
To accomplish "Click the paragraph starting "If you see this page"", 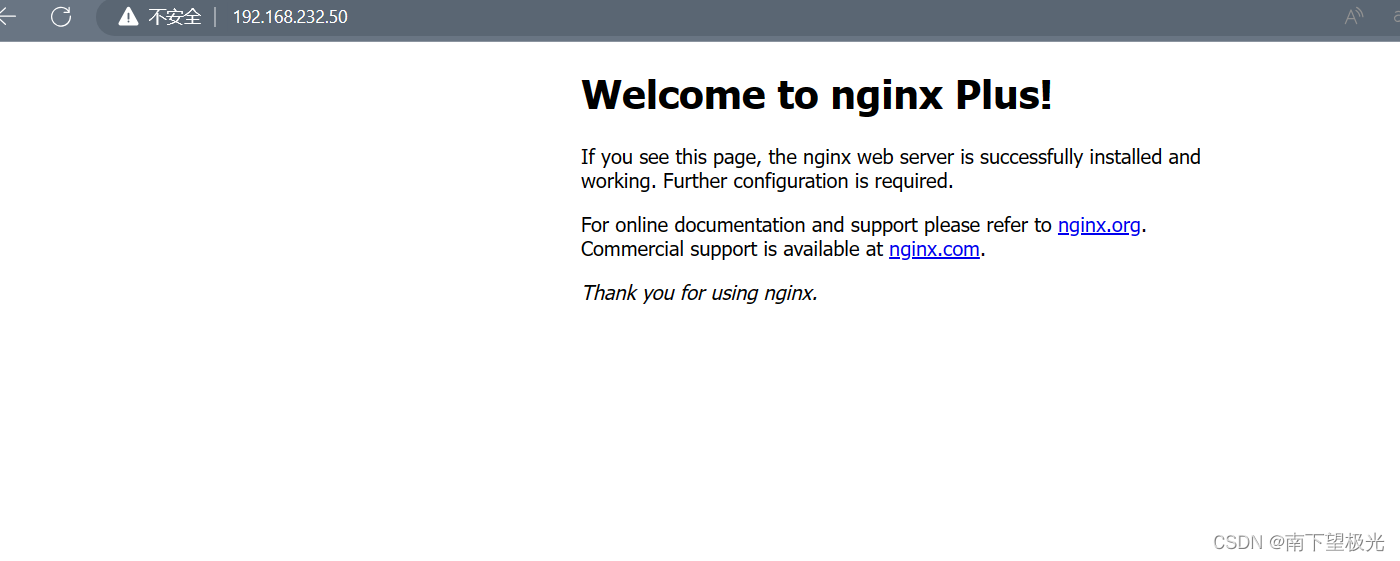I will click(891, 169).
